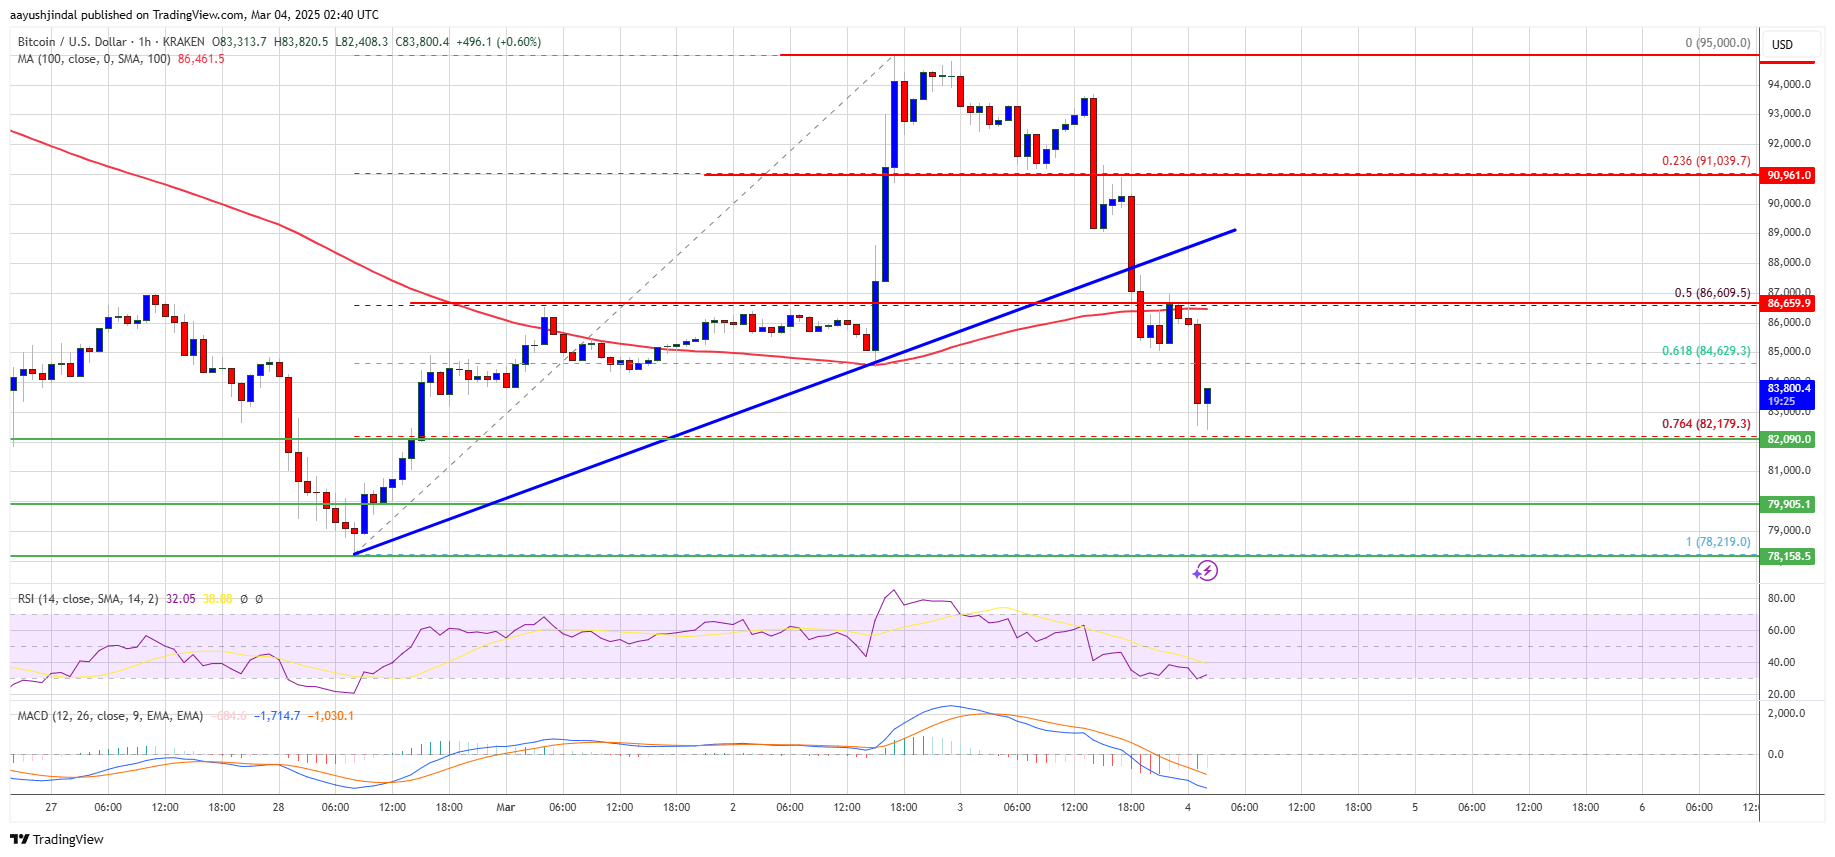Click the current price label 83,800.4

click(x=1788, y=388)
